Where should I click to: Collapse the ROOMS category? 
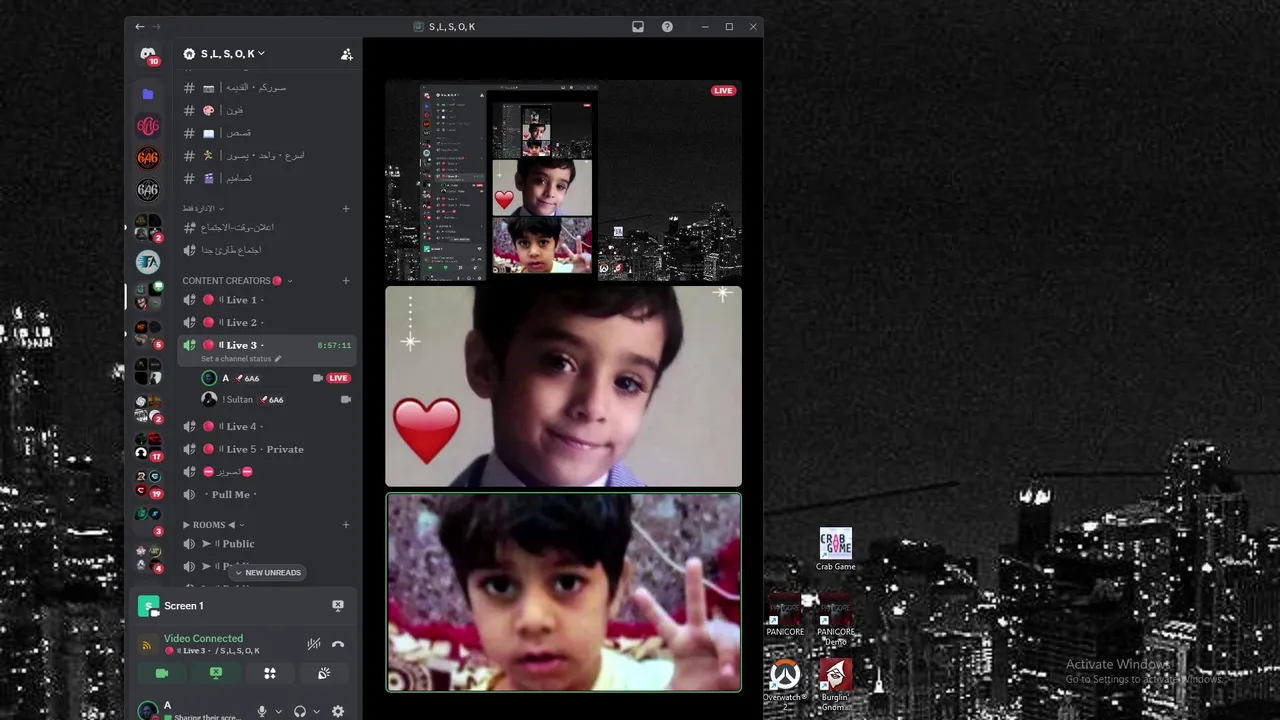pos(214,525)
